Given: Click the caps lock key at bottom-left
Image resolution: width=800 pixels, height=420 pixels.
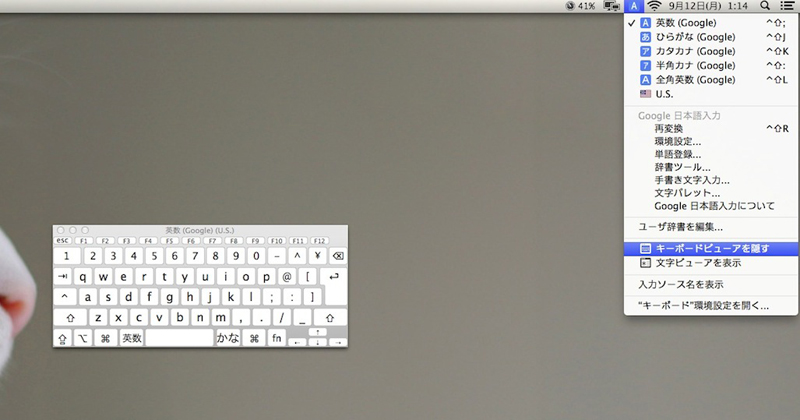Looking at the screenshot, I should click(x=62, y=338).
